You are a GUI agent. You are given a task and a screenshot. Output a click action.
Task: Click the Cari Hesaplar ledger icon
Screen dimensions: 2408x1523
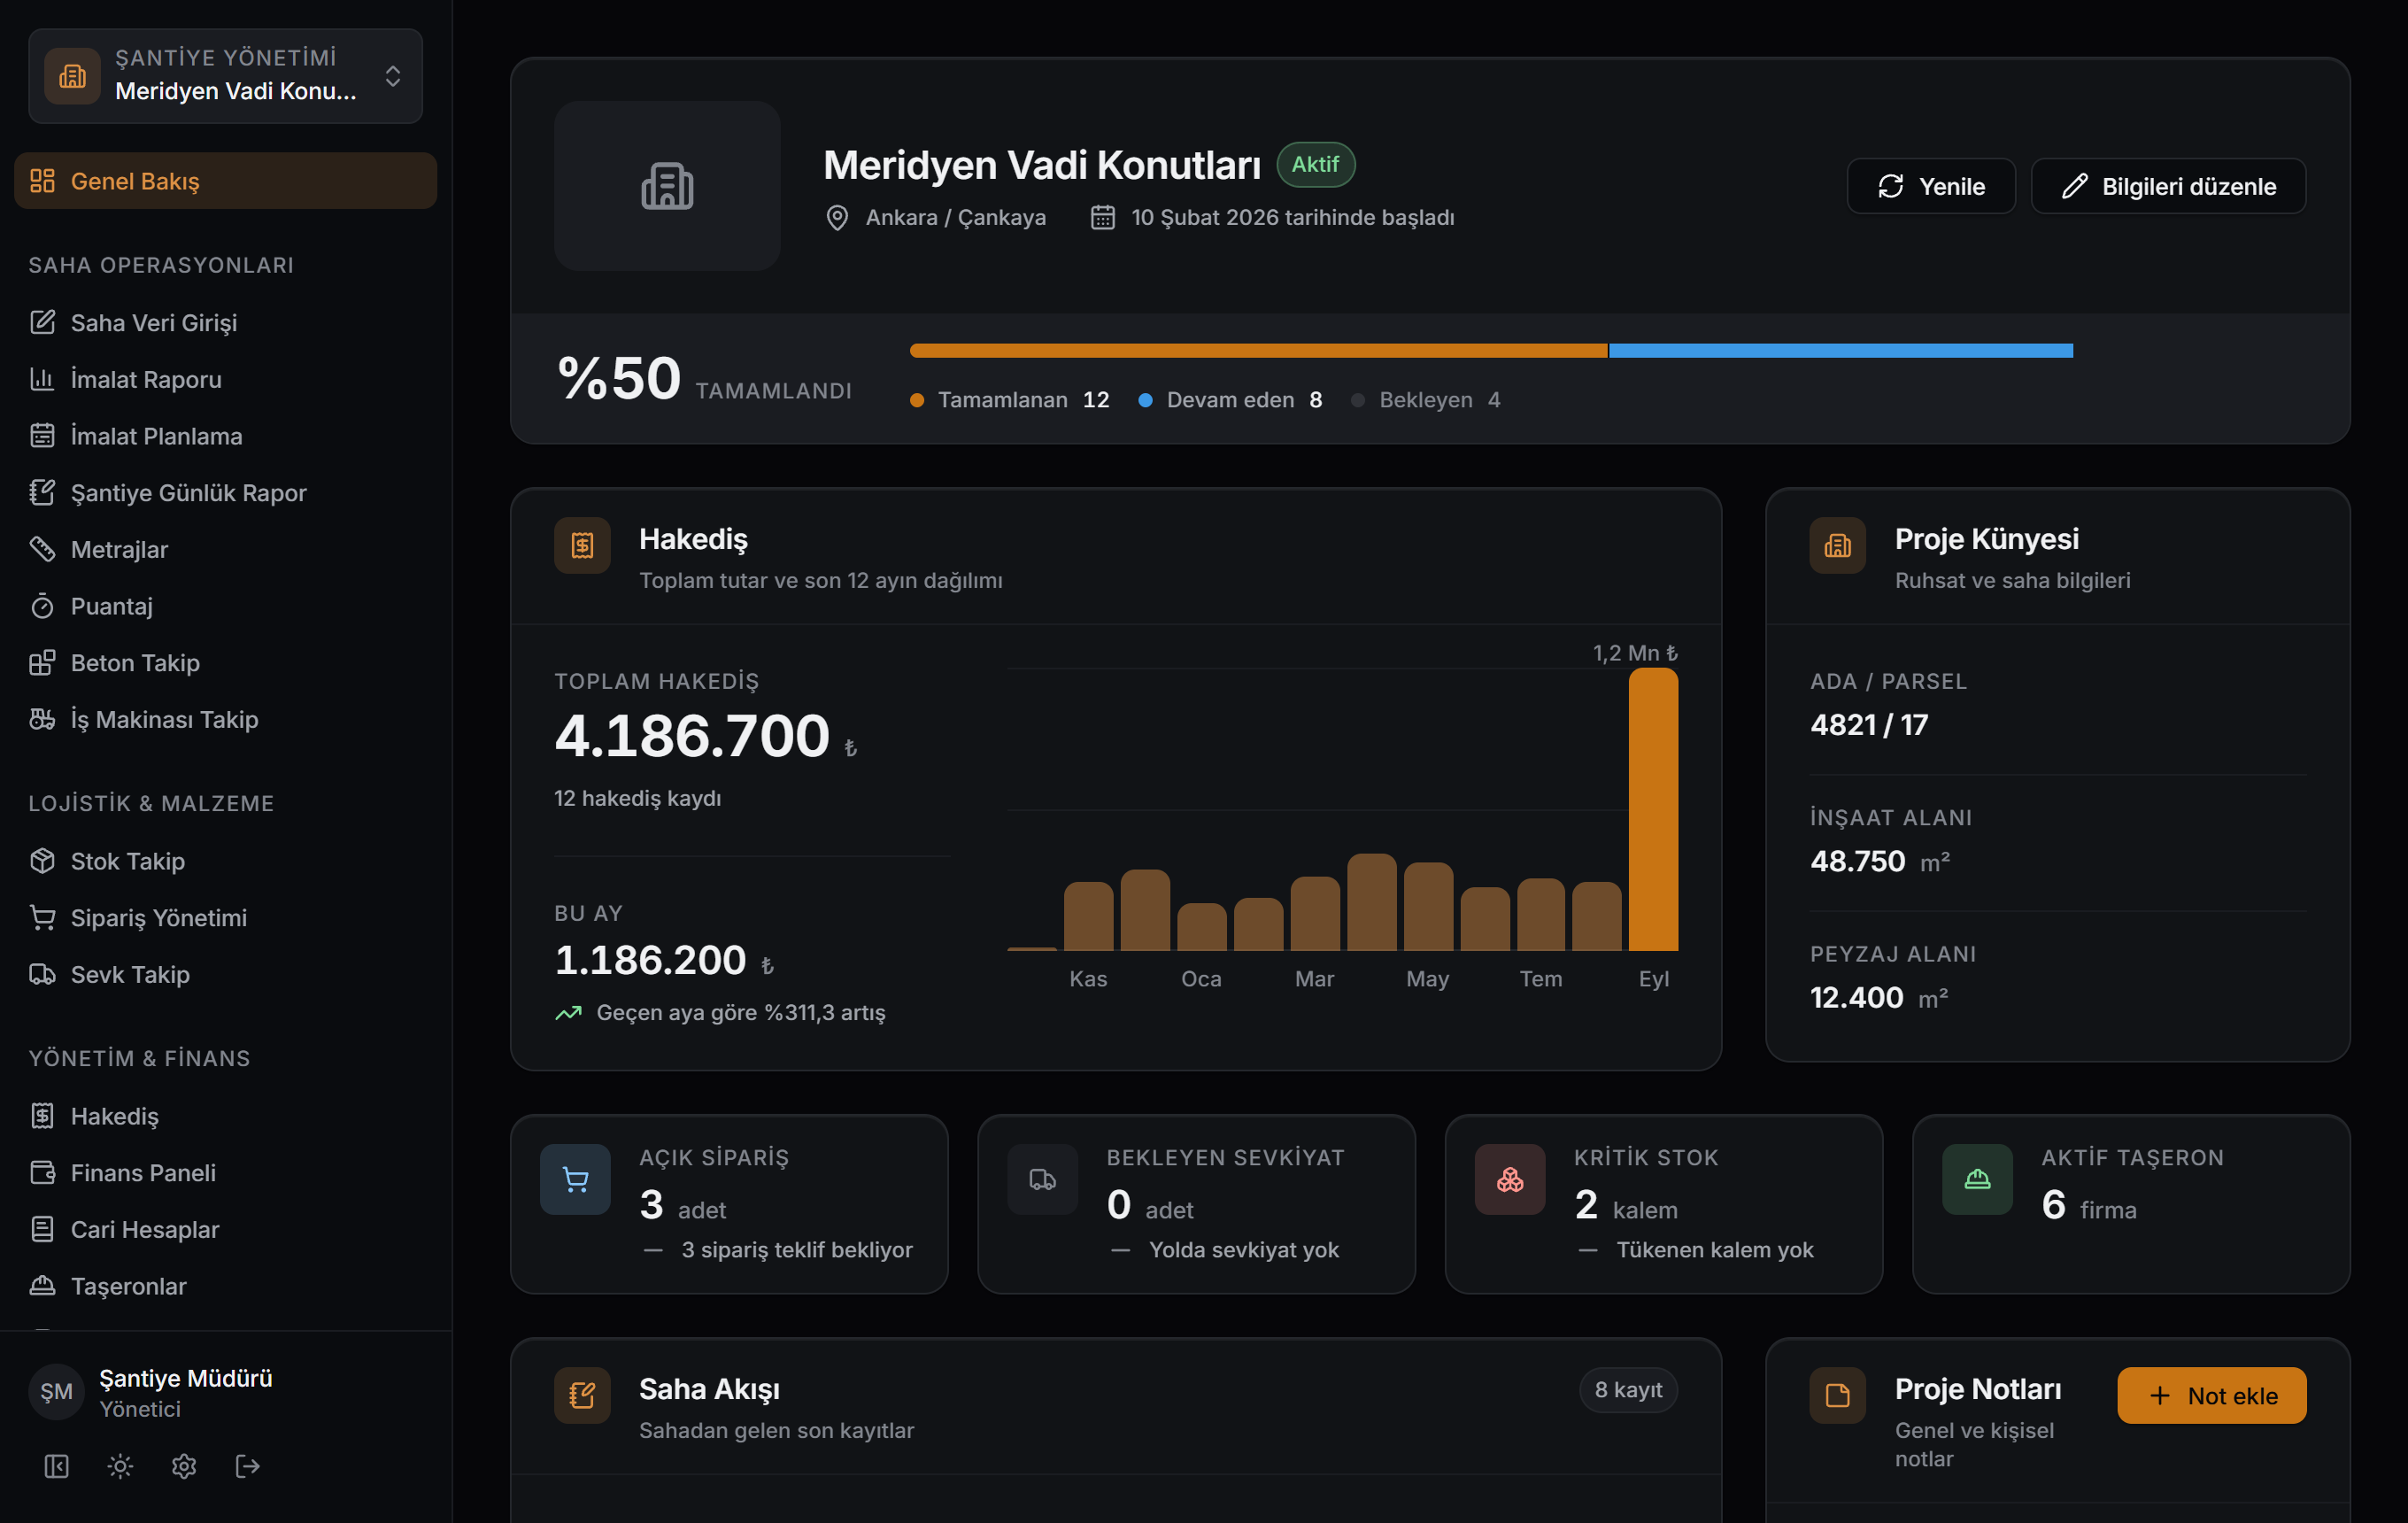(42, 1229)
